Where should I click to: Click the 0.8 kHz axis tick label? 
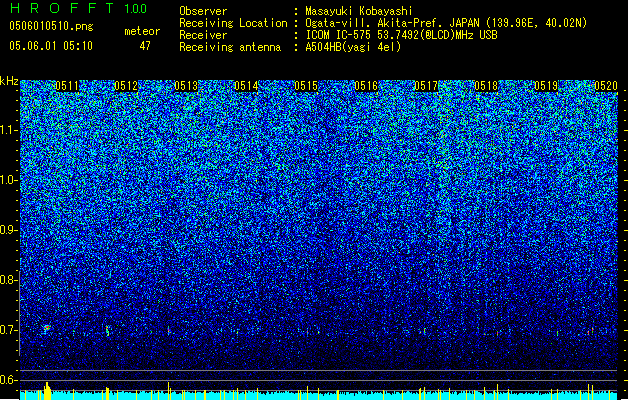[9, 280]
